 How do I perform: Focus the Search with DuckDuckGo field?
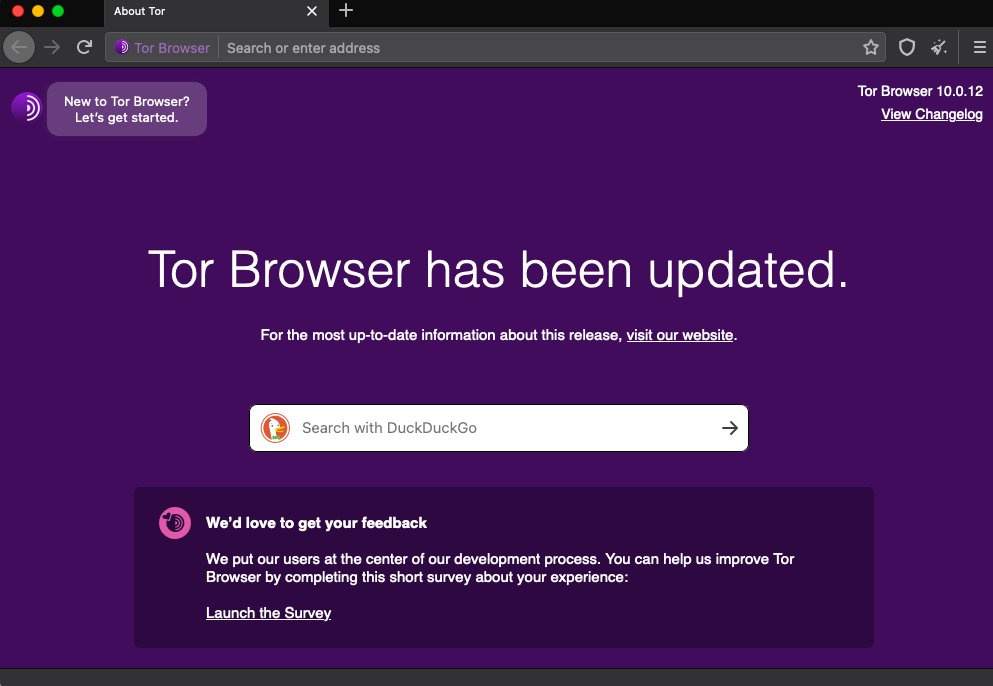tap(499, 428)
